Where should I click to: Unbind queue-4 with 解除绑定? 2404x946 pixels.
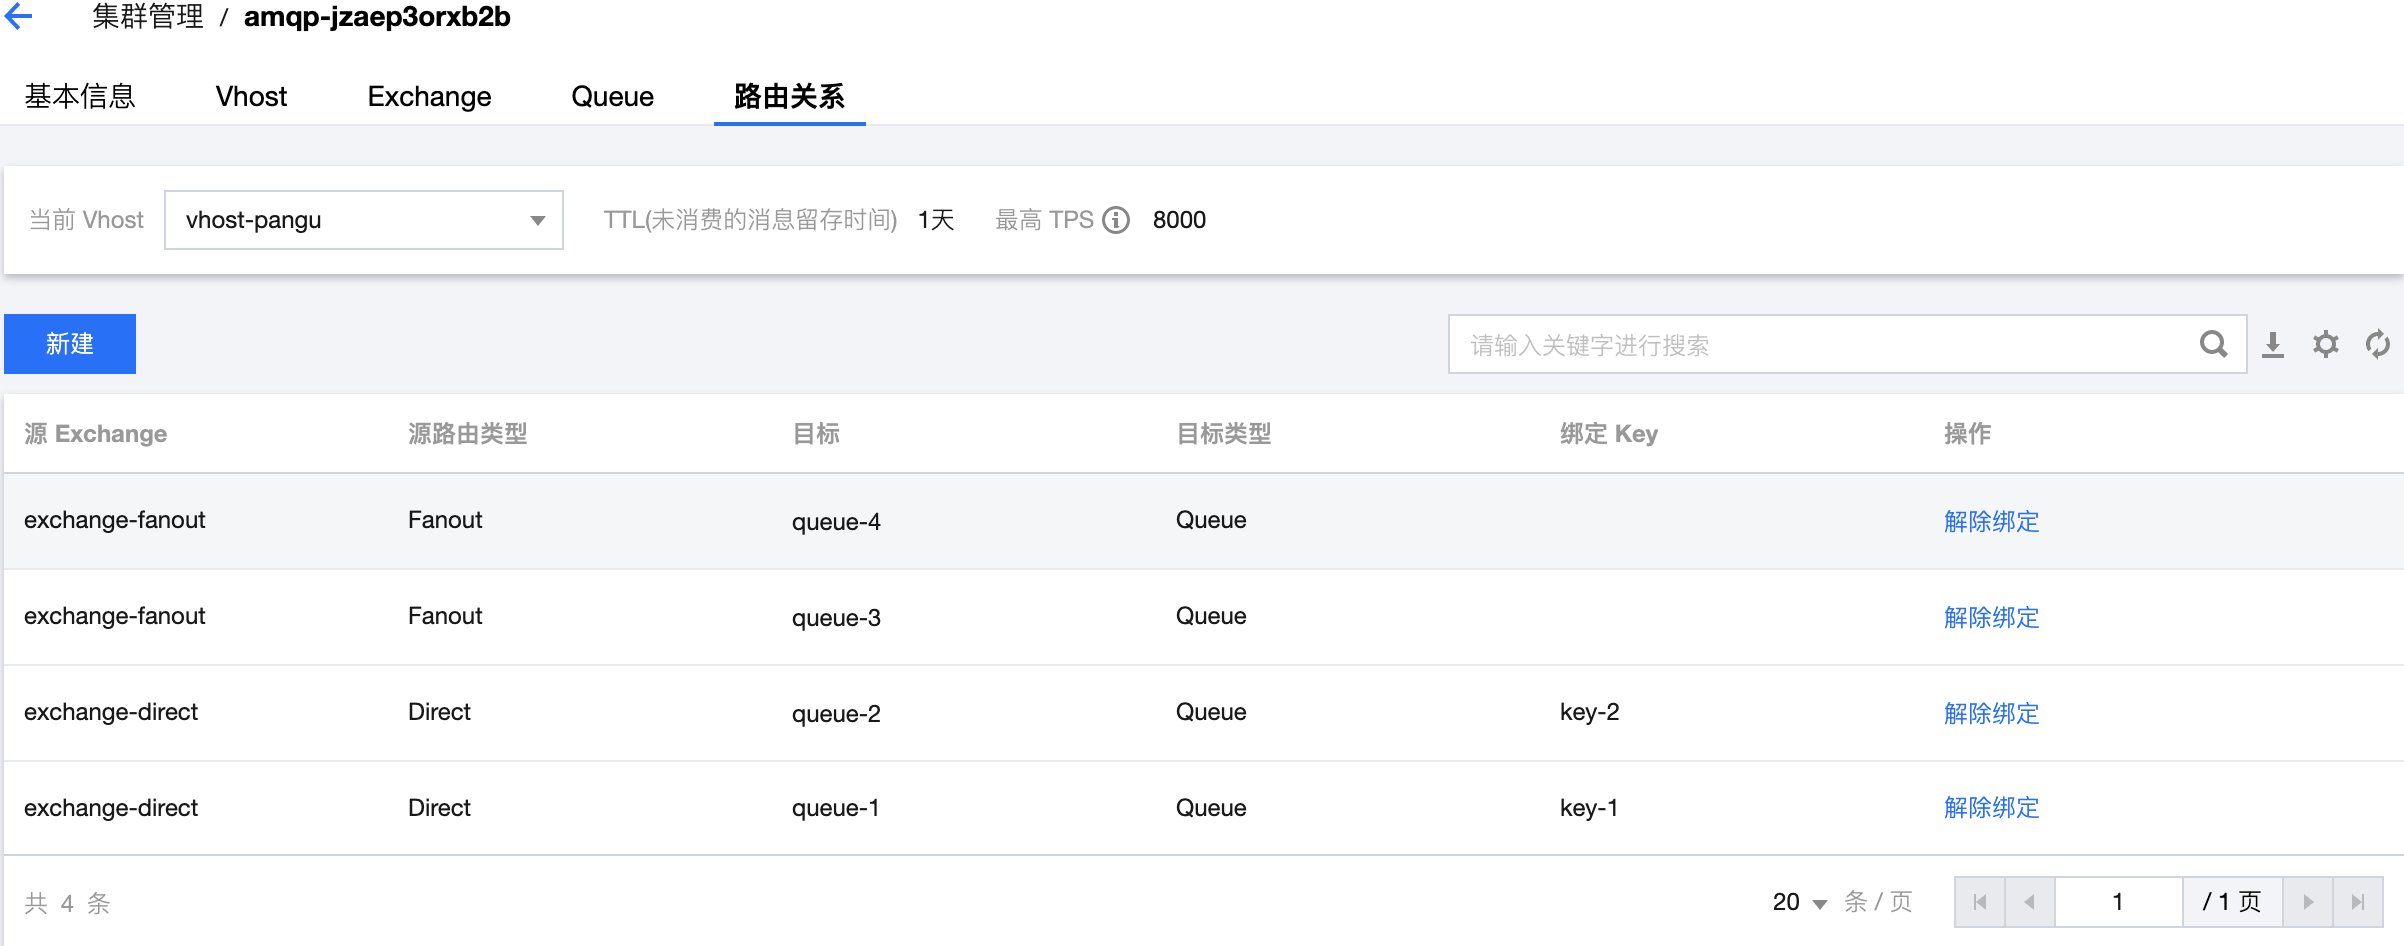(x=1991, y=521)
